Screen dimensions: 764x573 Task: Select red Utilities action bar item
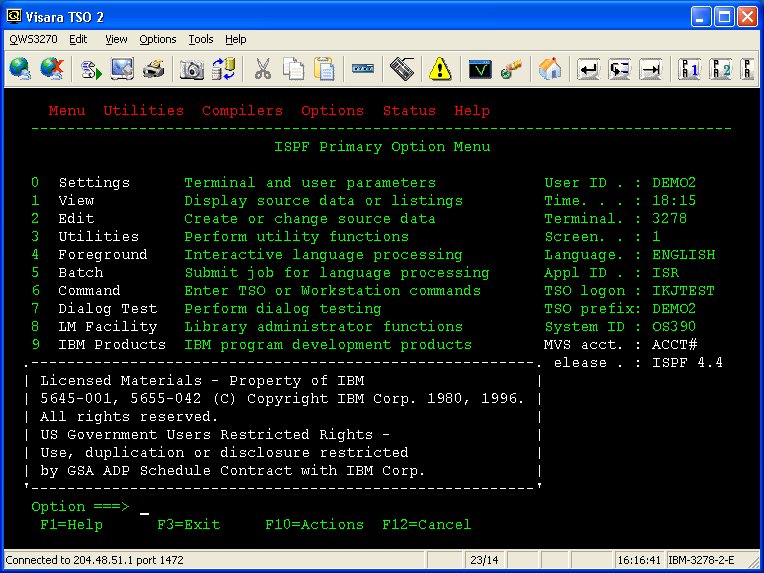coord(143,111)
